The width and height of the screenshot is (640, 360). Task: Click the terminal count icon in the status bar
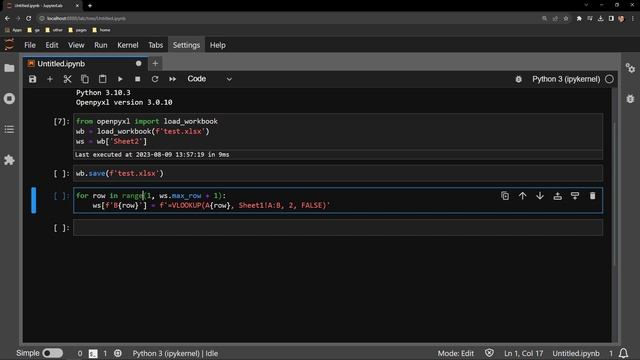click(x=93, y=353)
